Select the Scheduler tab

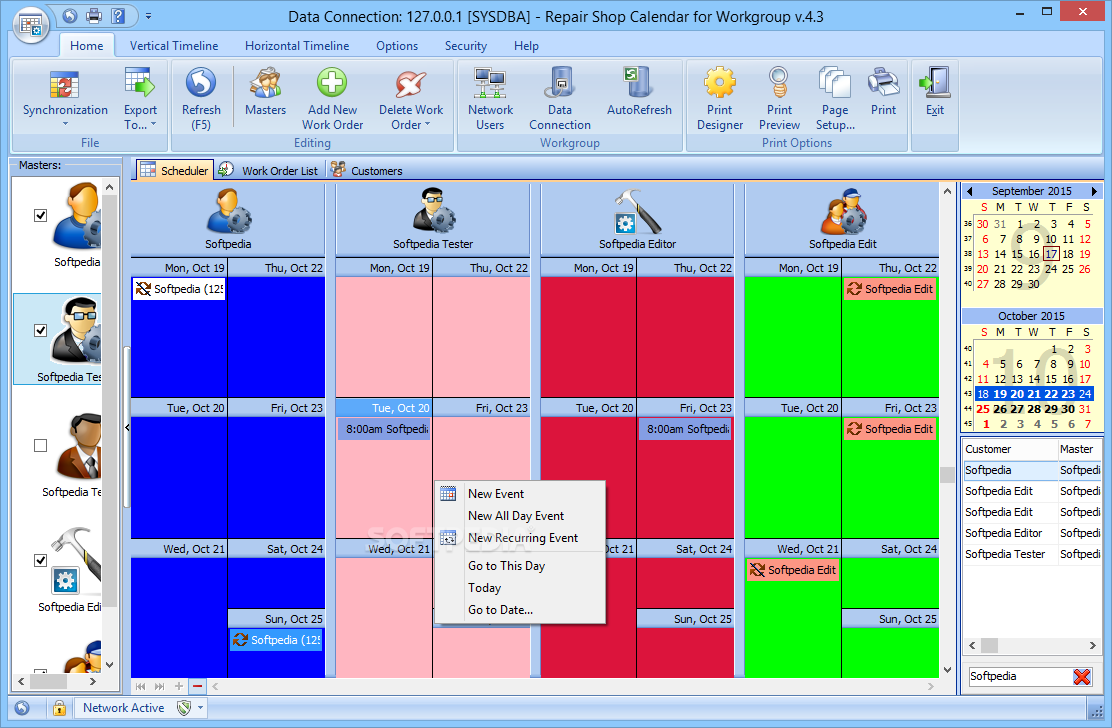[x=174, y=170]
